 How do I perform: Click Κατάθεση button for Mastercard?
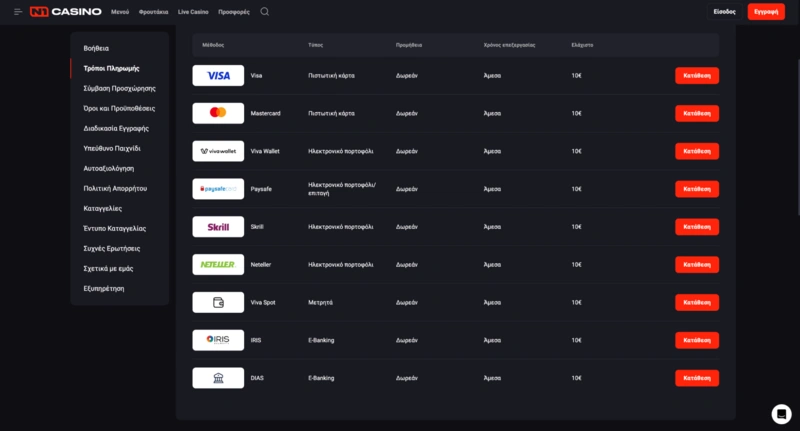pyautogui.click(x=697, y=113)
